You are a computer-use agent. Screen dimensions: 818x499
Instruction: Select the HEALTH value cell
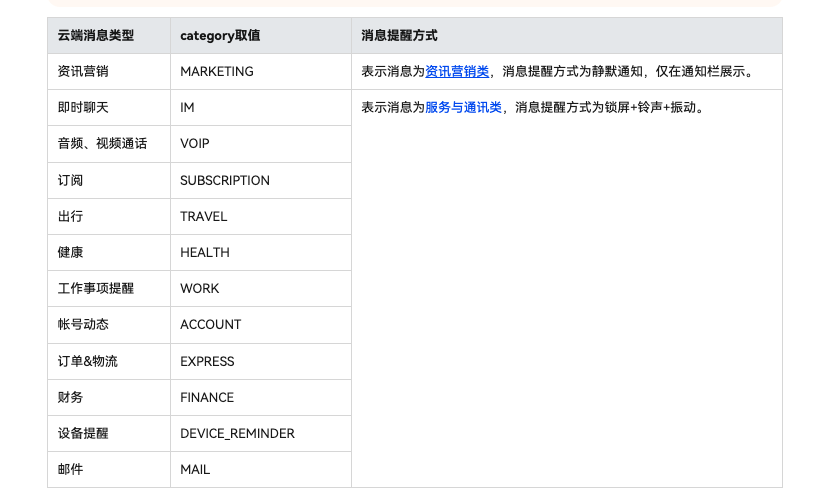[261, 252]
